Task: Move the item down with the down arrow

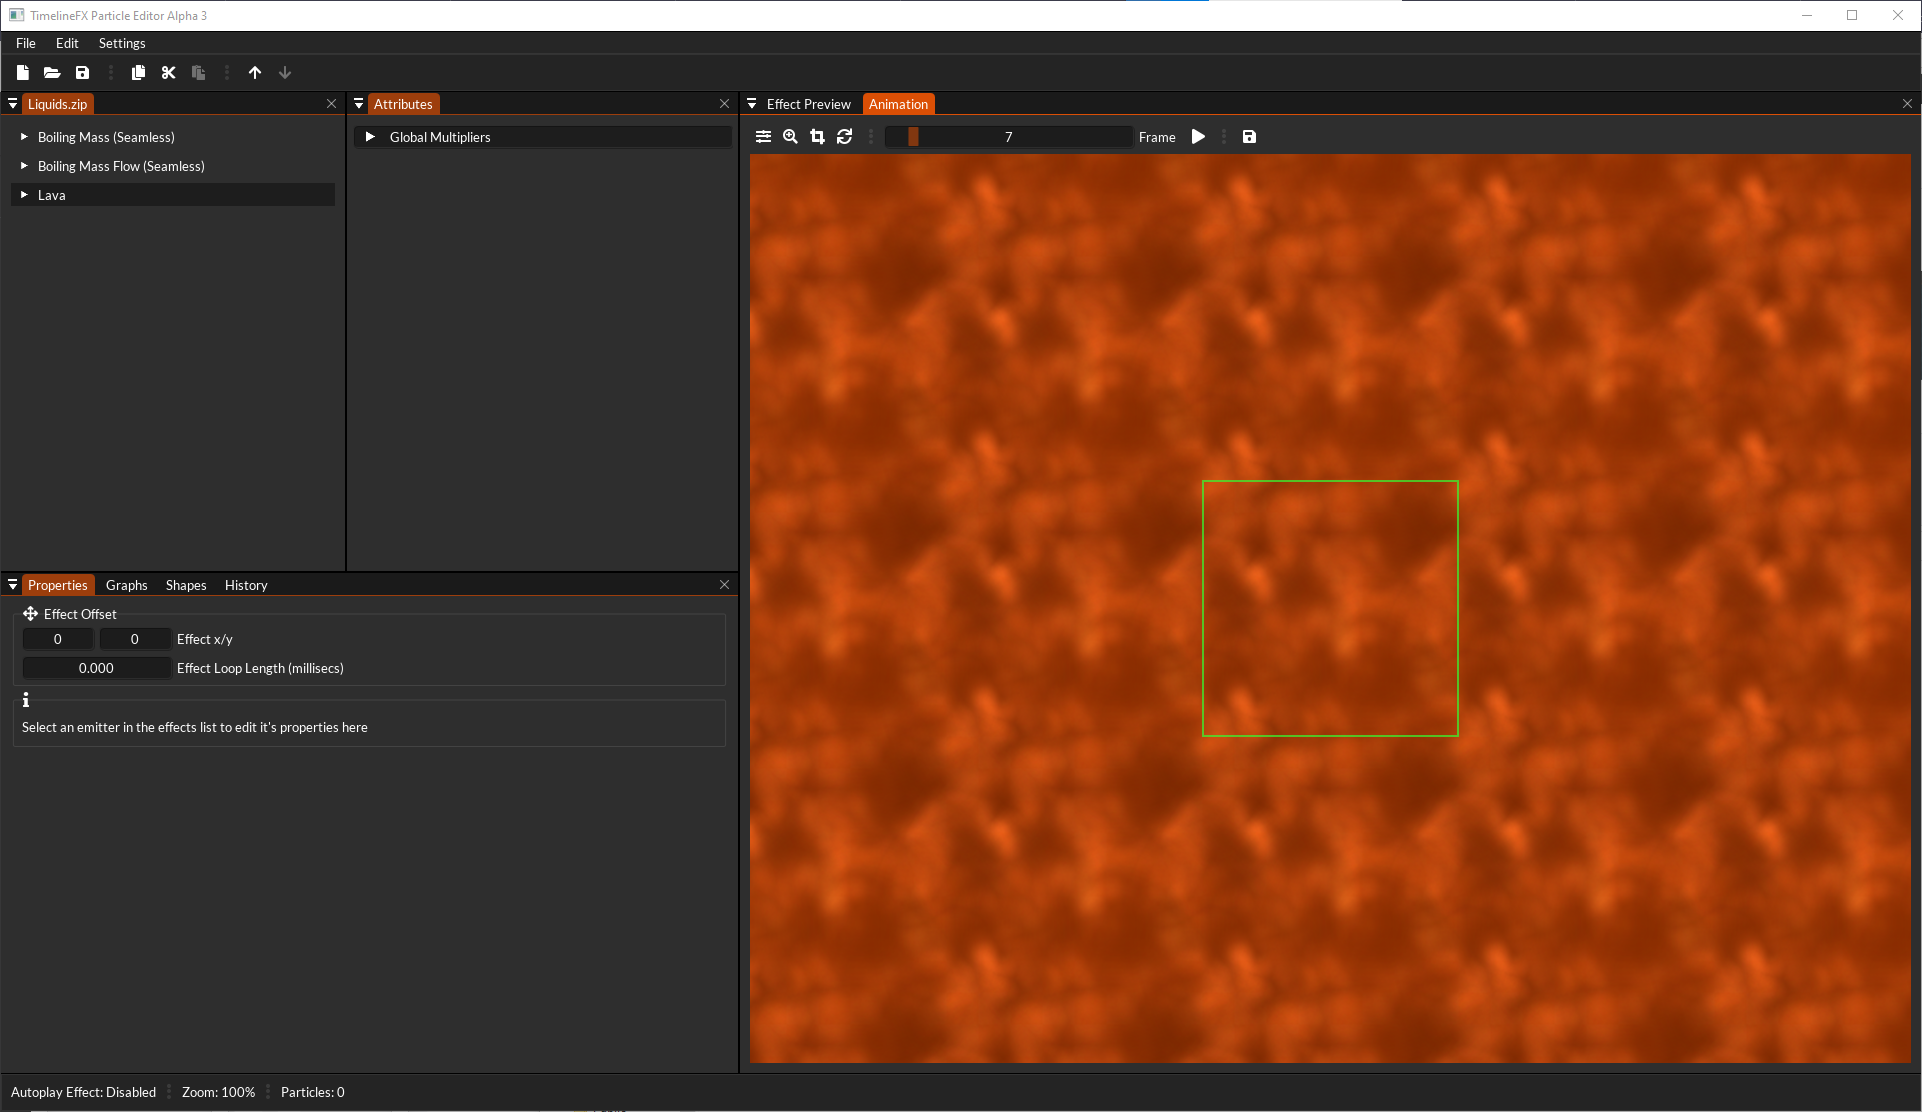Action: [x=285, y=72]
